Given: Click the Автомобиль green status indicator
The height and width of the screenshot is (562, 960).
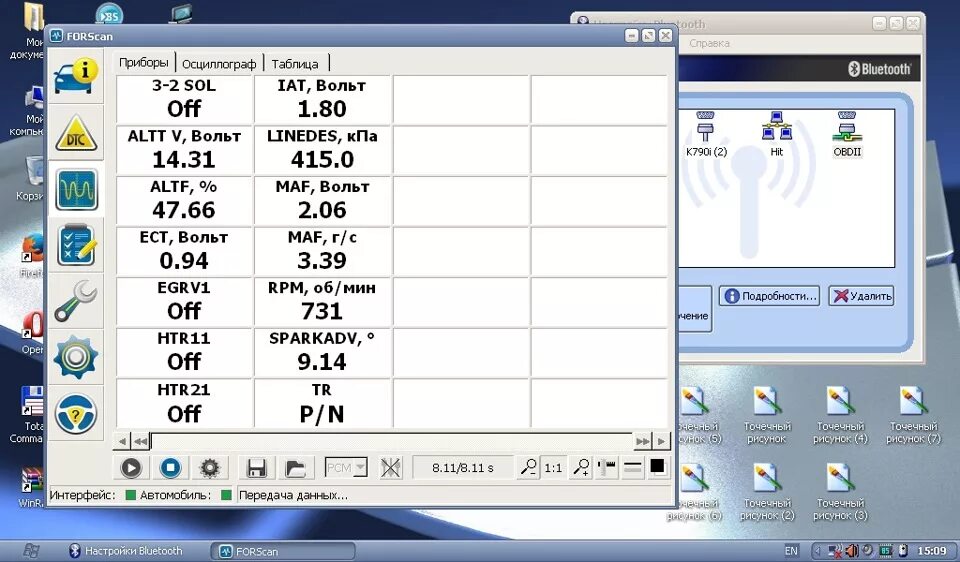Looking at the screenshot, I should click(227, 495).
